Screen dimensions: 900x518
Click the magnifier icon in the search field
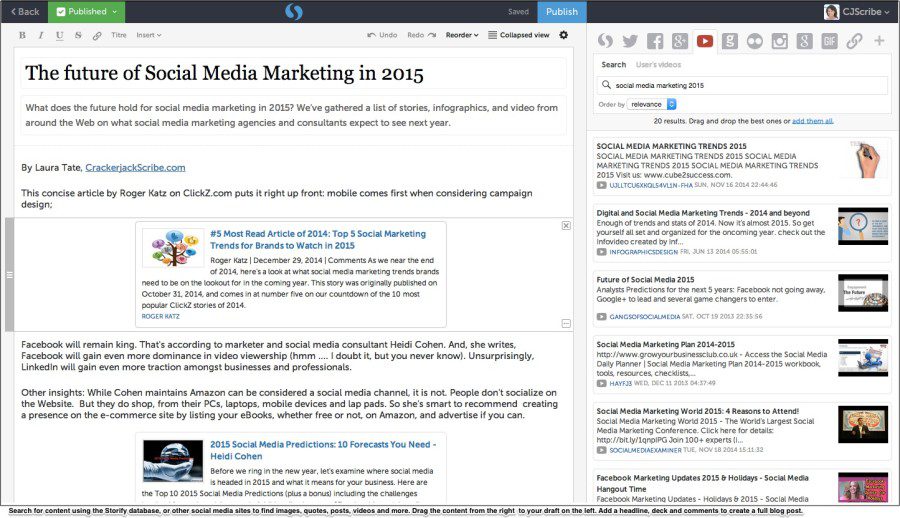(x=606, y=85)
